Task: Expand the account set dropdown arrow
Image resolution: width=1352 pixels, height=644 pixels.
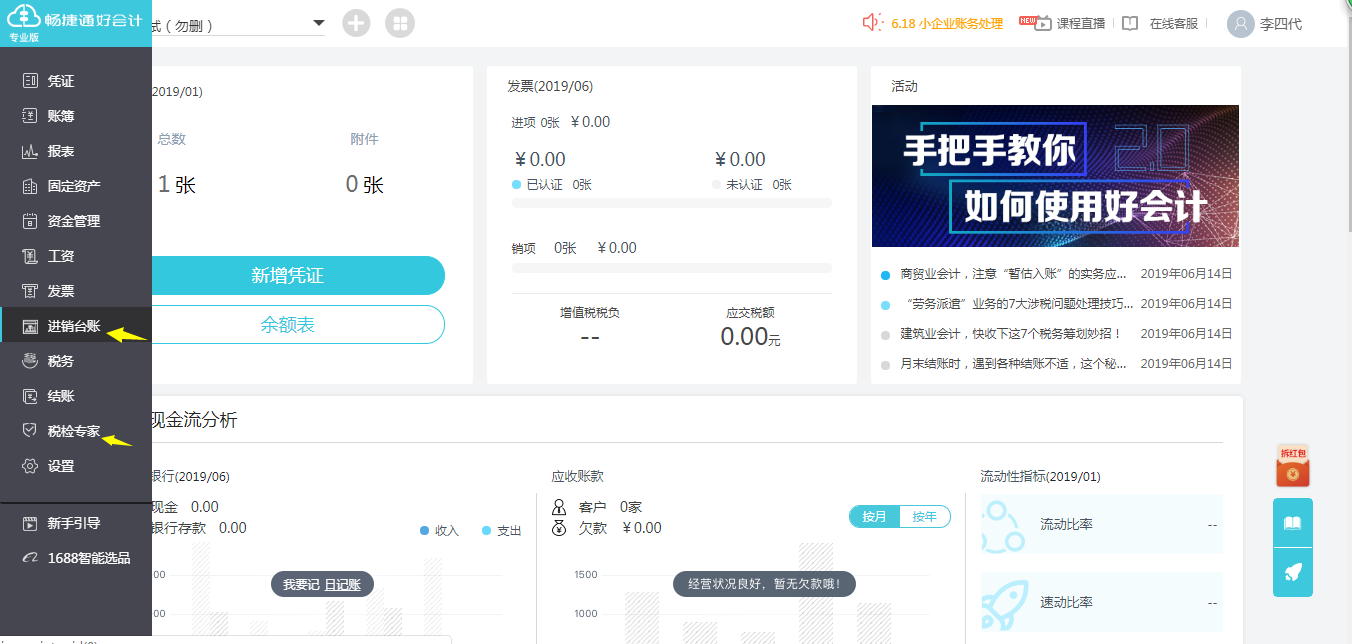Action: [x=318, y=23]
